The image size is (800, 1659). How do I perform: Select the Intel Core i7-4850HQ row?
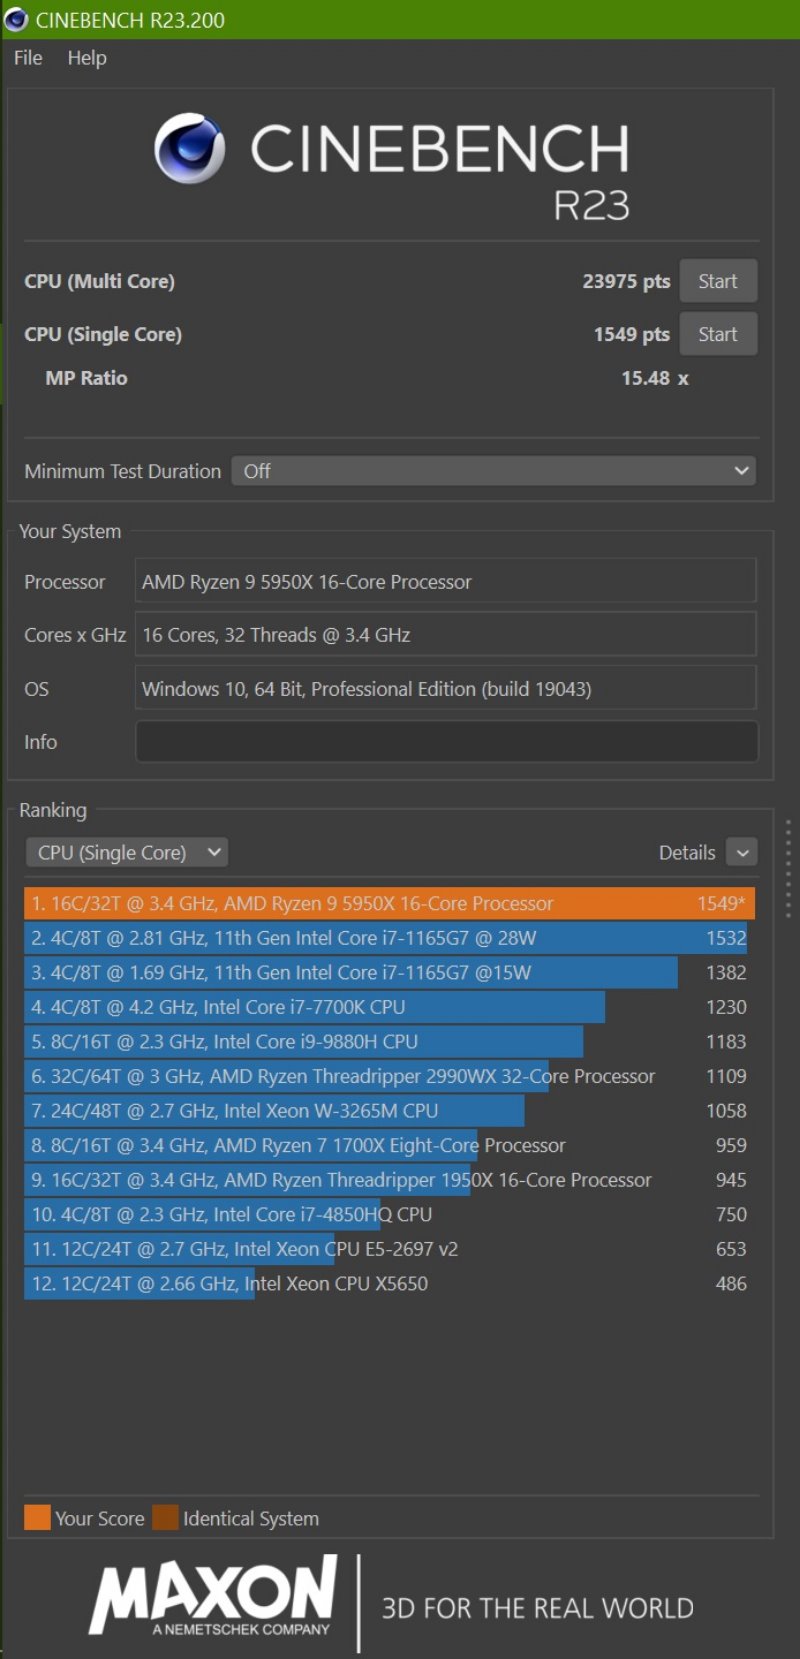point(389,1214)
